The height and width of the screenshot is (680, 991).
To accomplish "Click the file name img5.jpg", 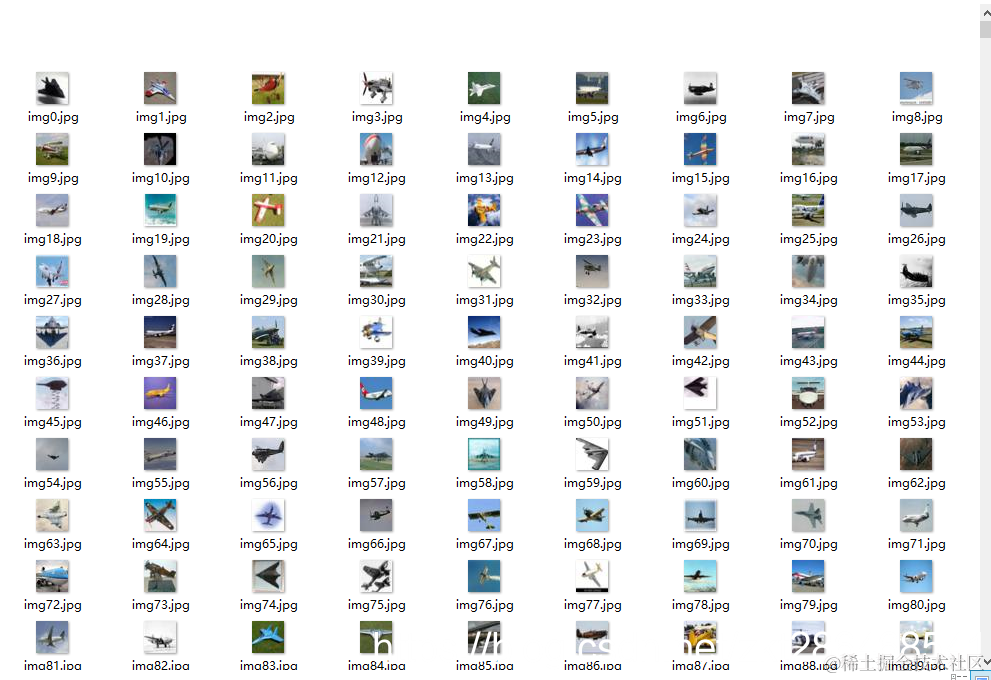I will point(593,117).
